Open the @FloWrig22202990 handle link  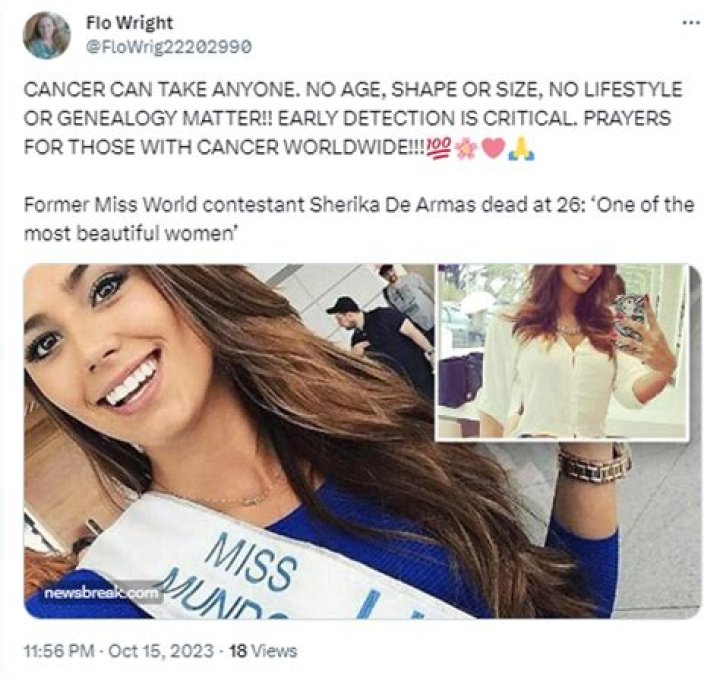pos(169,46)
